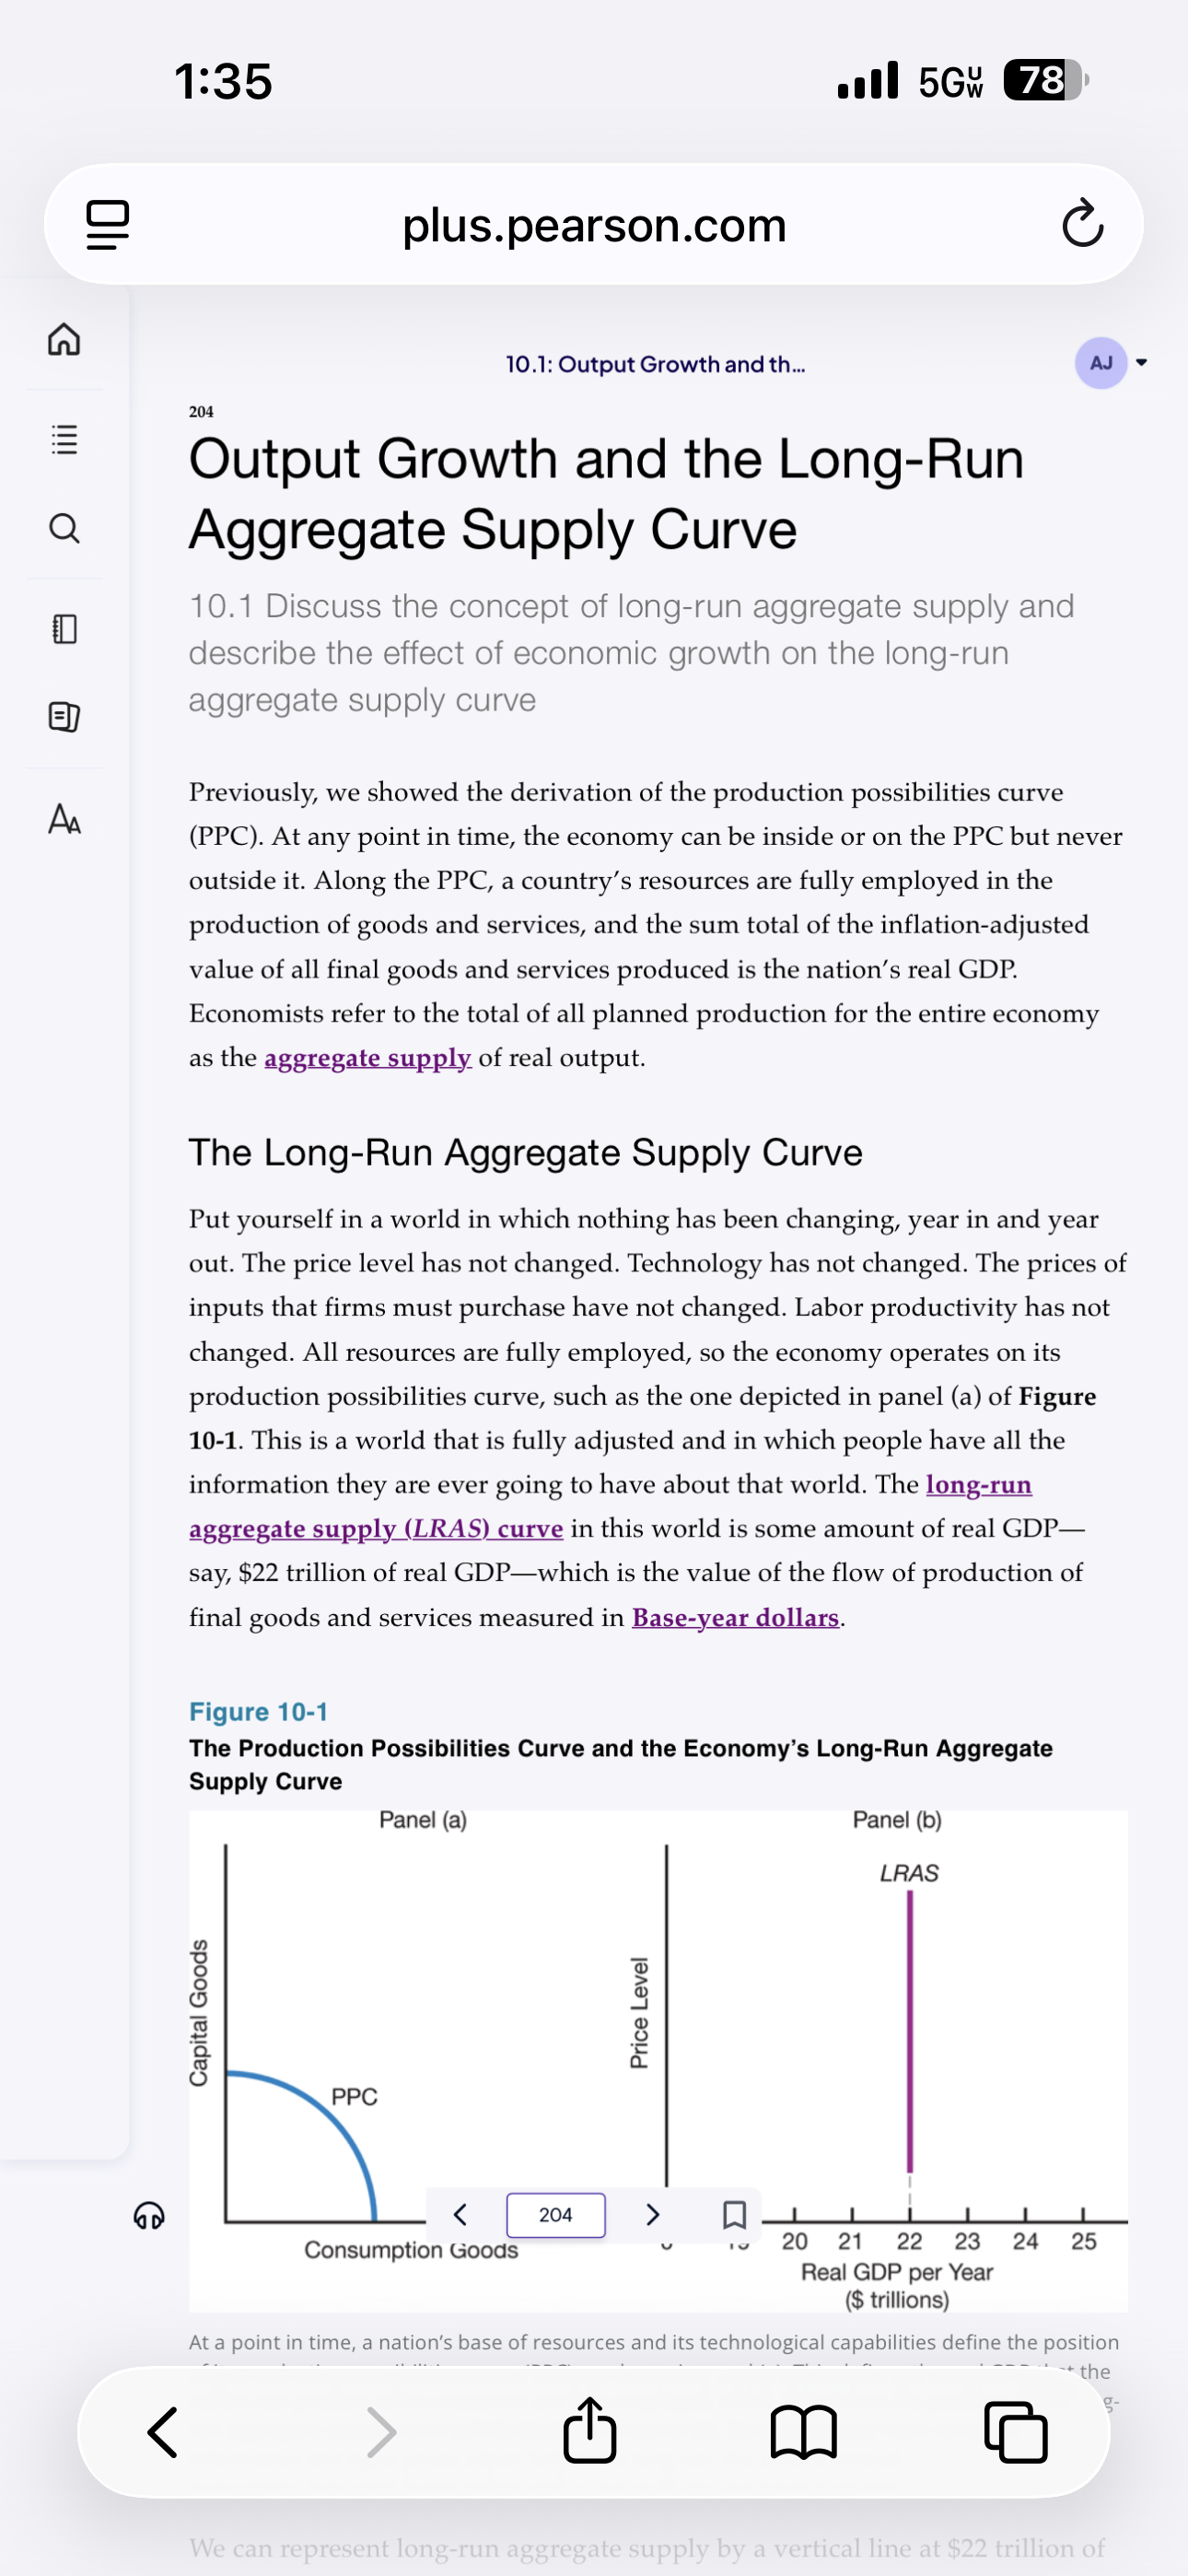Open Safari tabs overview button
The height and width of the screenshot is (2576, 1188).
pos(1015,2431)
